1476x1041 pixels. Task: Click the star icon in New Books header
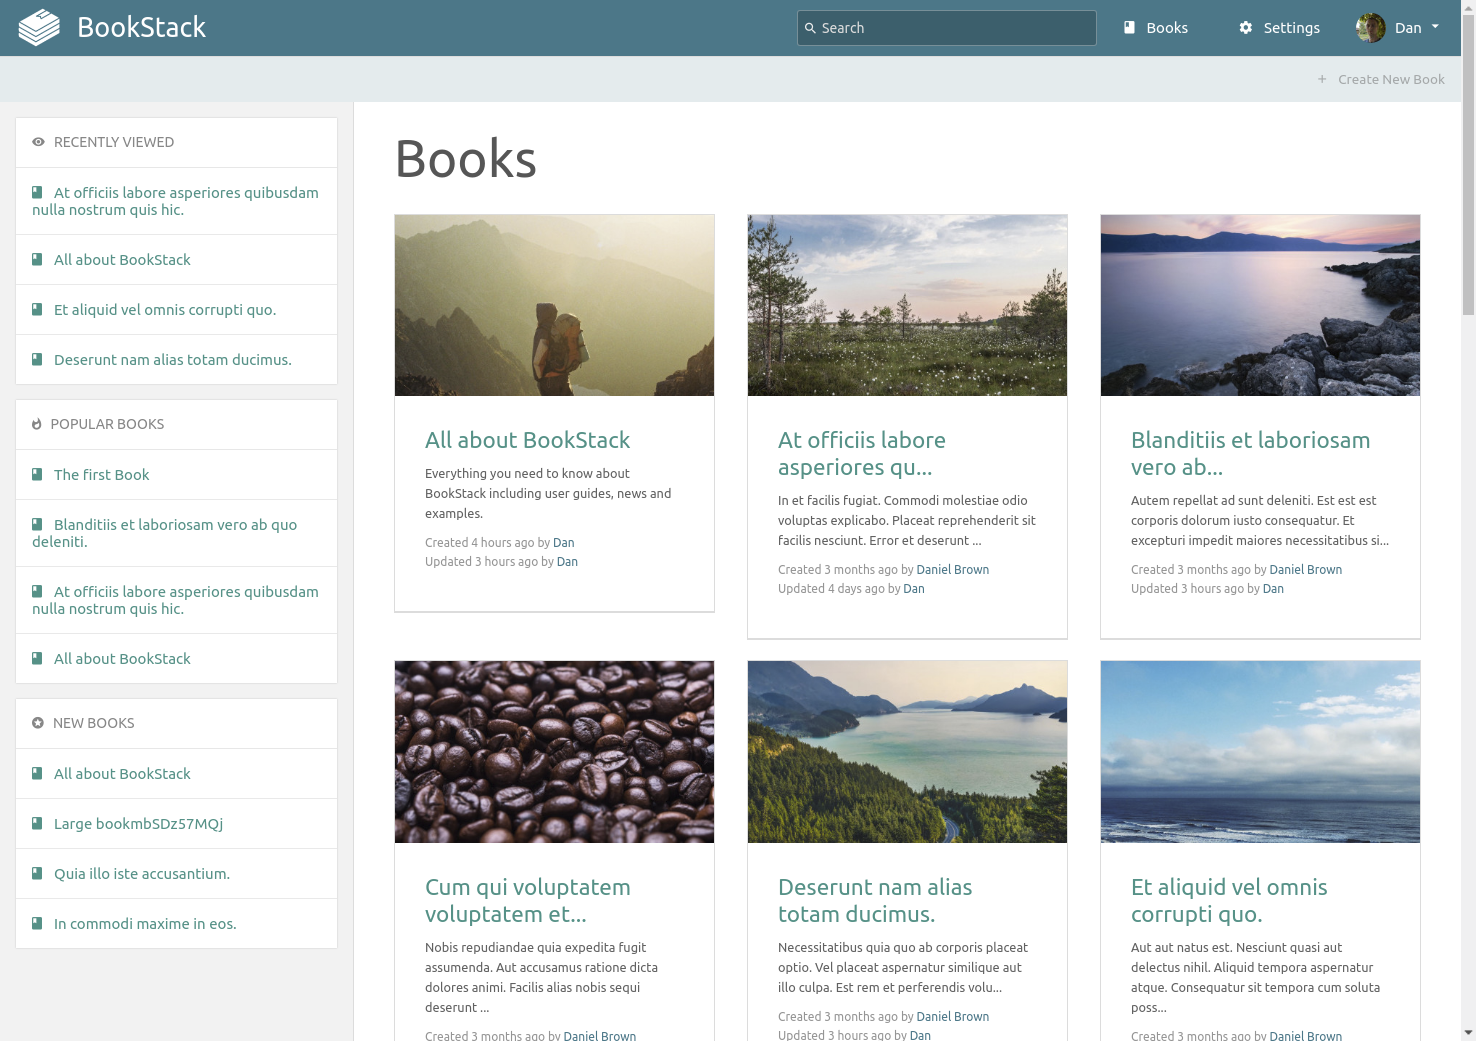(38, 723)
